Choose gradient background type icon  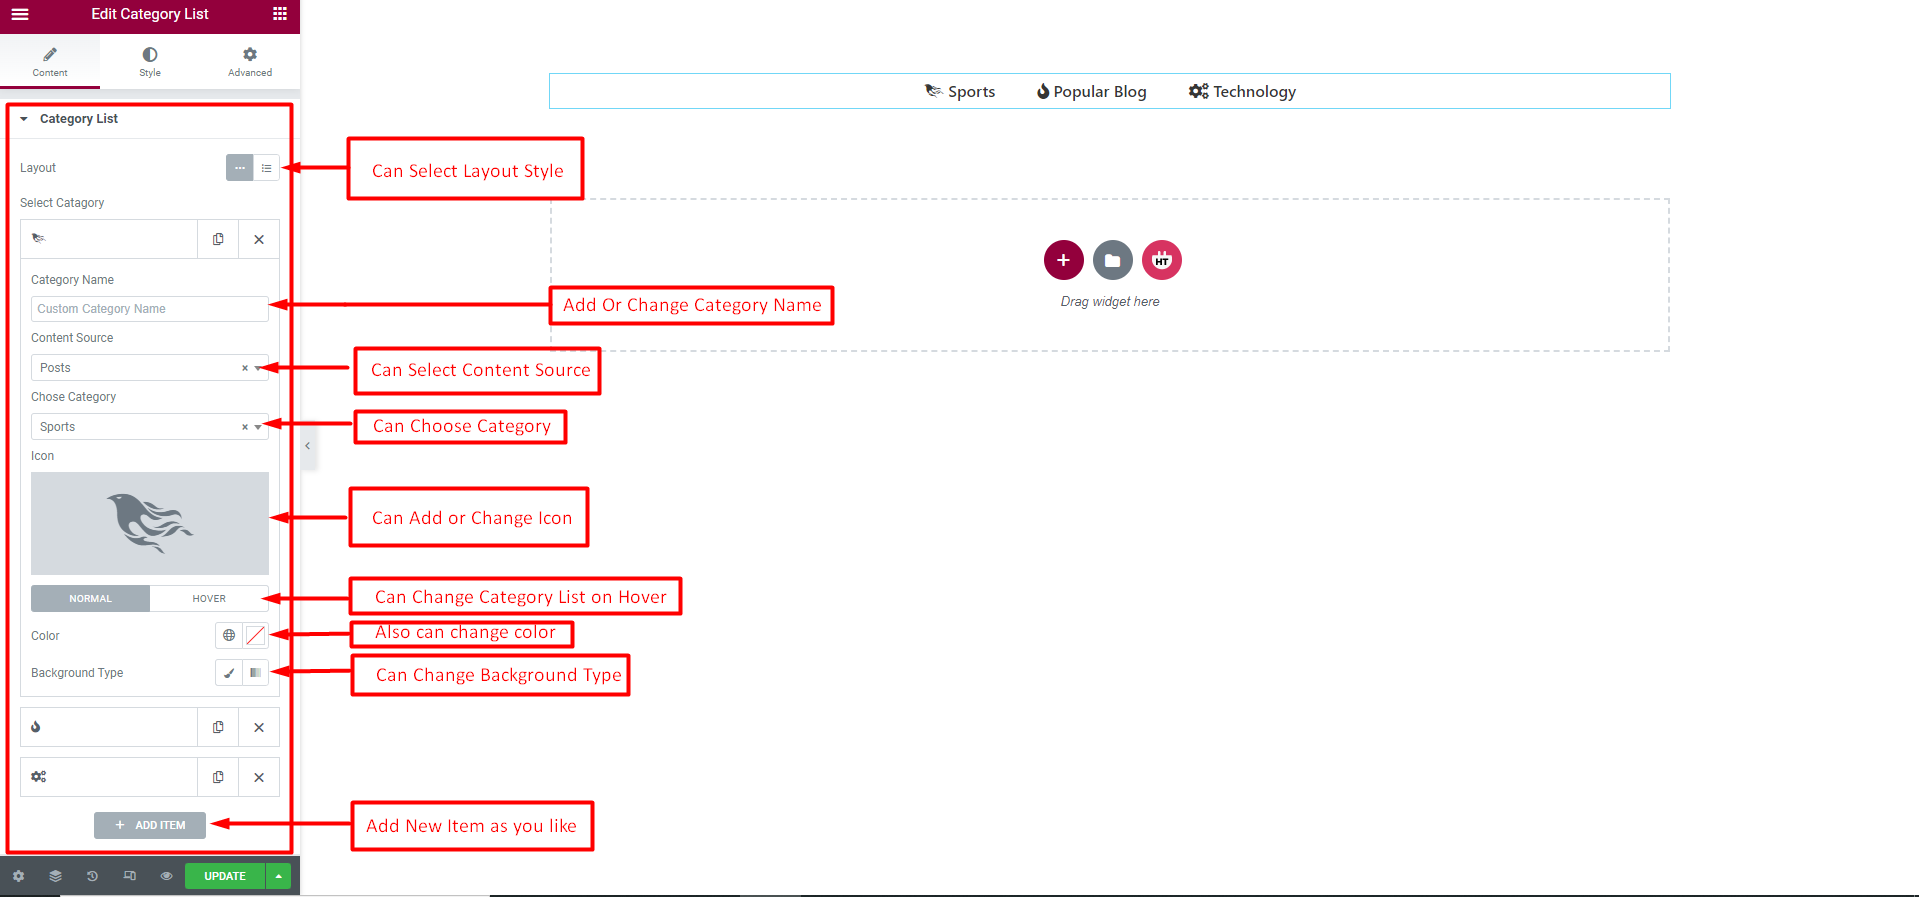pos(256,673)
